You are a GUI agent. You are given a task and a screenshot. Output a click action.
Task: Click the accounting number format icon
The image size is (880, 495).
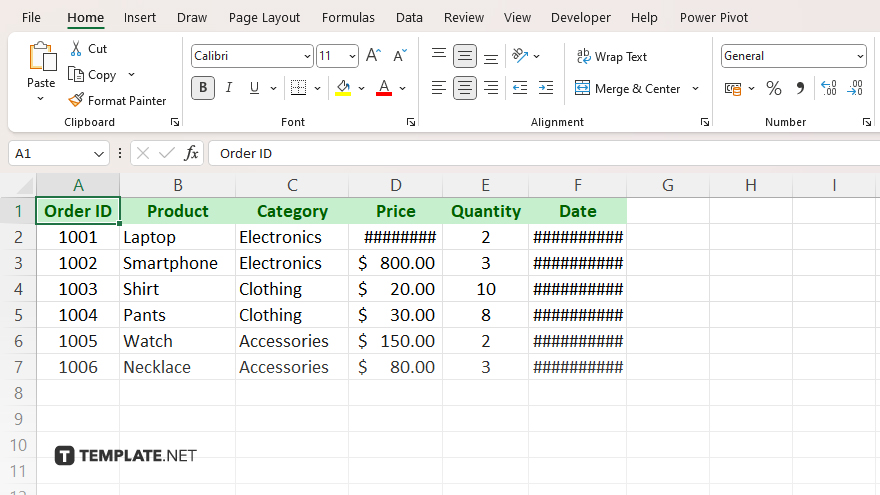coord(733,89)
